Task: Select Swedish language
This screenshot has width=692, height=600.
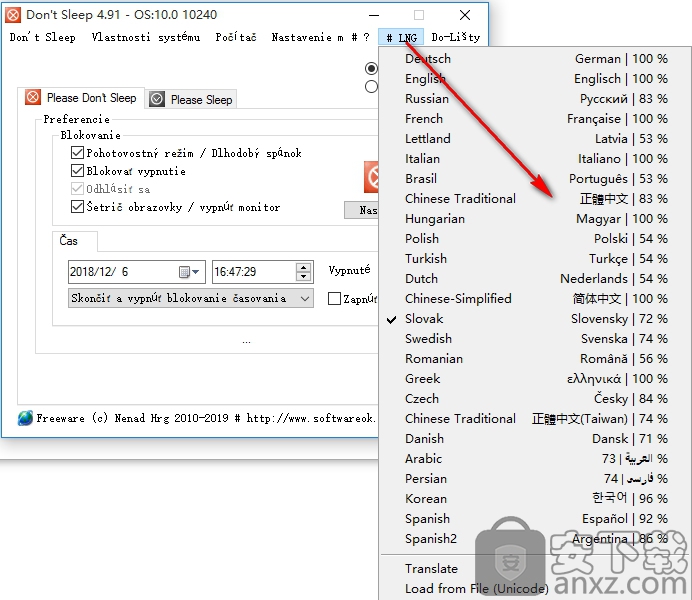Action: [x=535, y=338]
